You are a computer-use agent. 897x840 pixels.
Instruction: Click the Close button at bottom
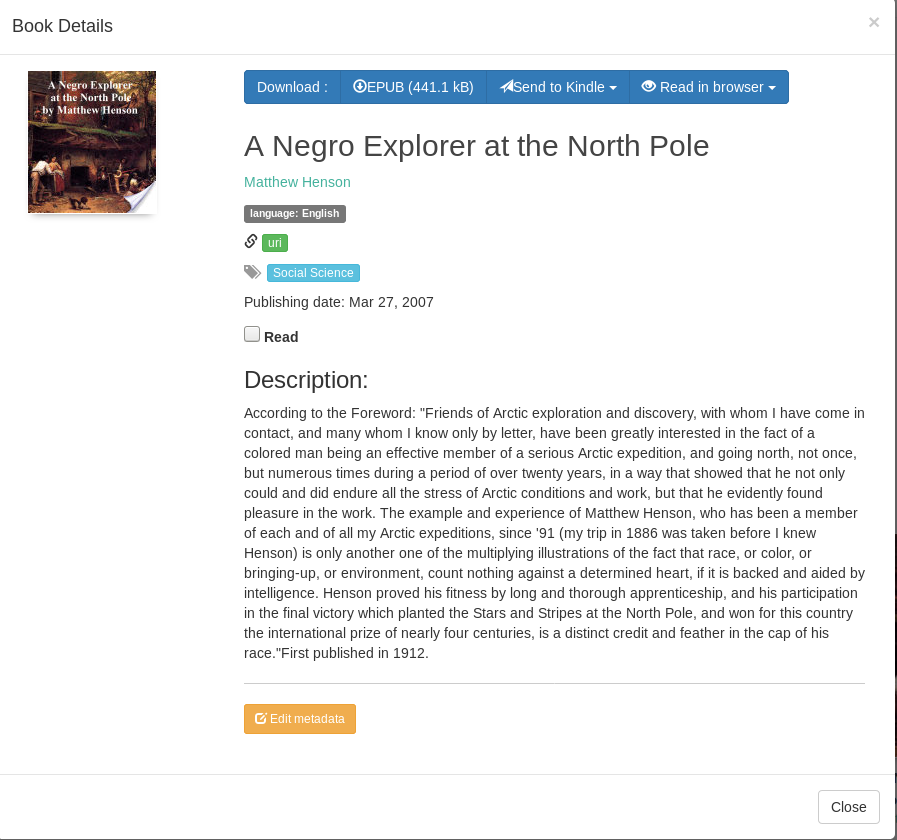click(848, 807)
